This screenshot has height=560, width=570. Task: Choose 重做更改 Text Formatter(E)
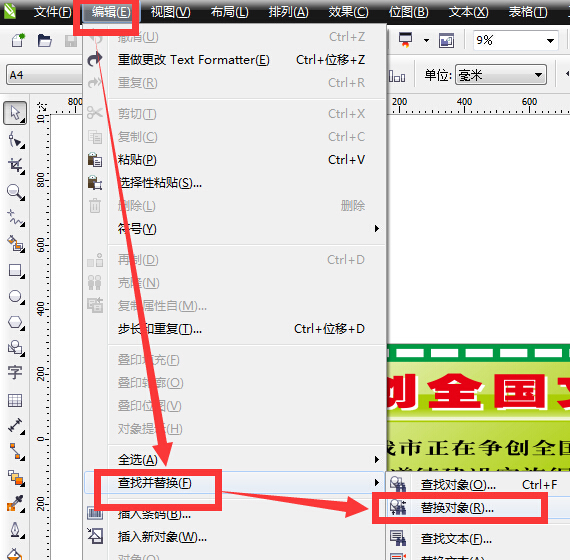[x=235, y=60]
